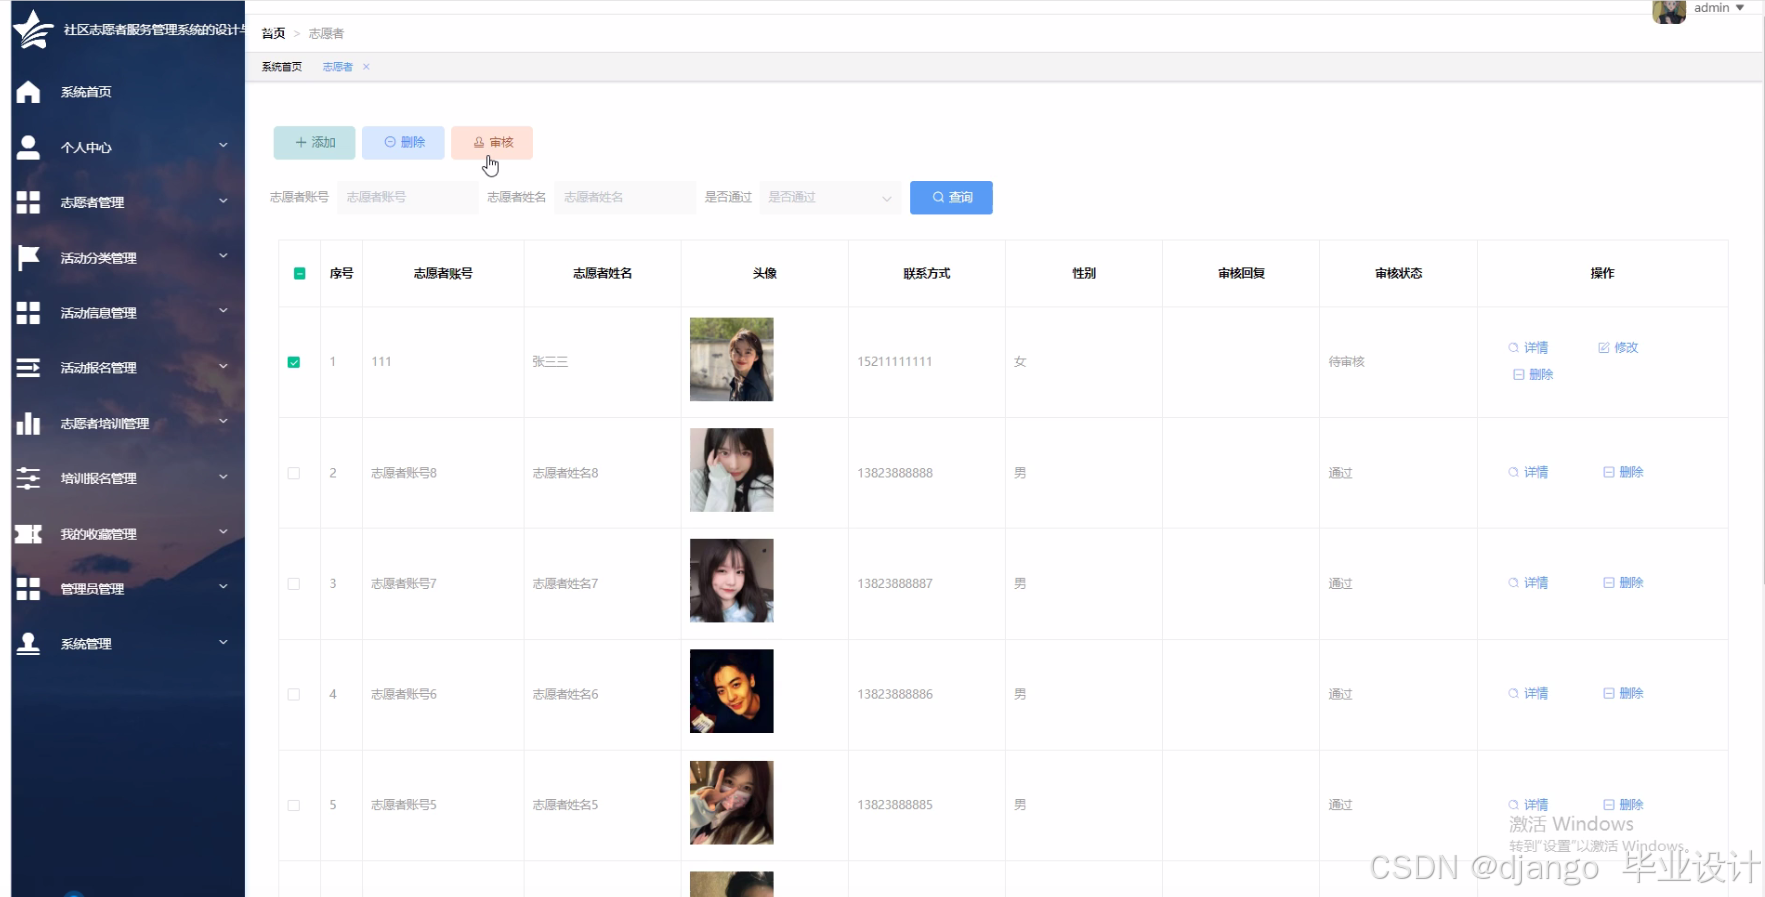The image size is (1765, 897).
Task: Click the home icon beside 系统首页
Action: 28,92
